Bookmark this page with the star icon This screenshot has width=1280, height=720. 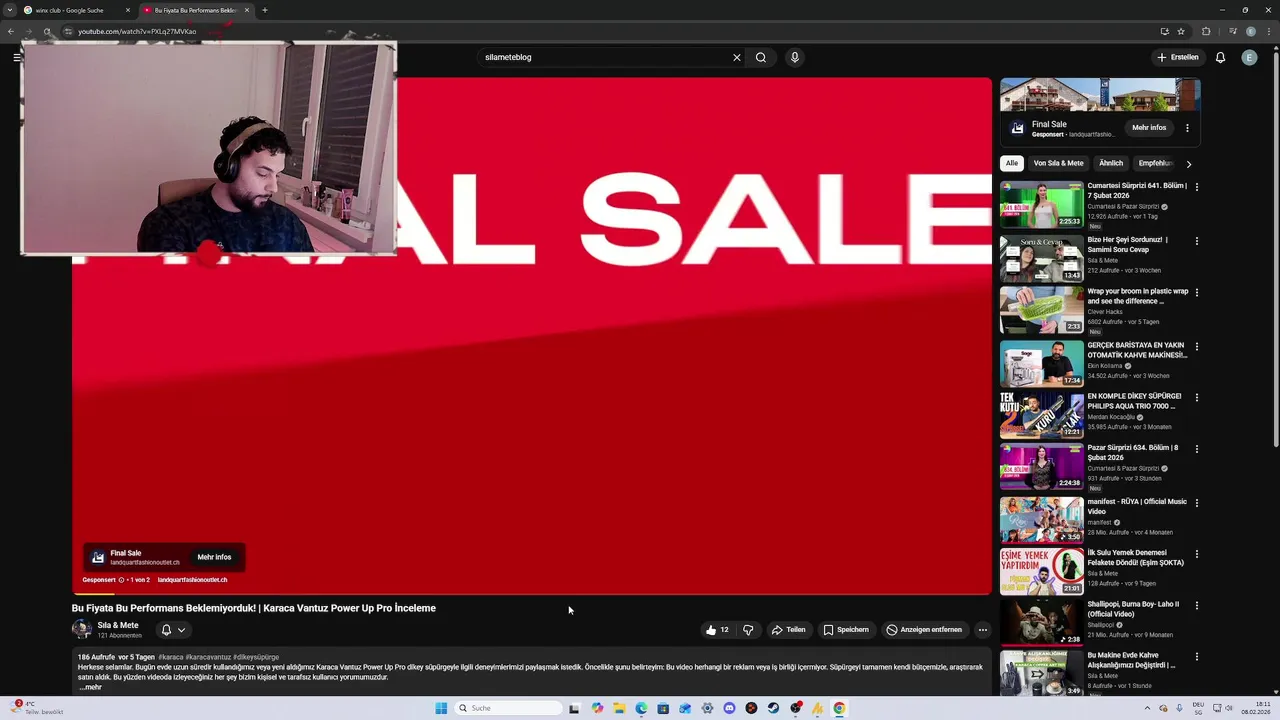[1181, 31]
